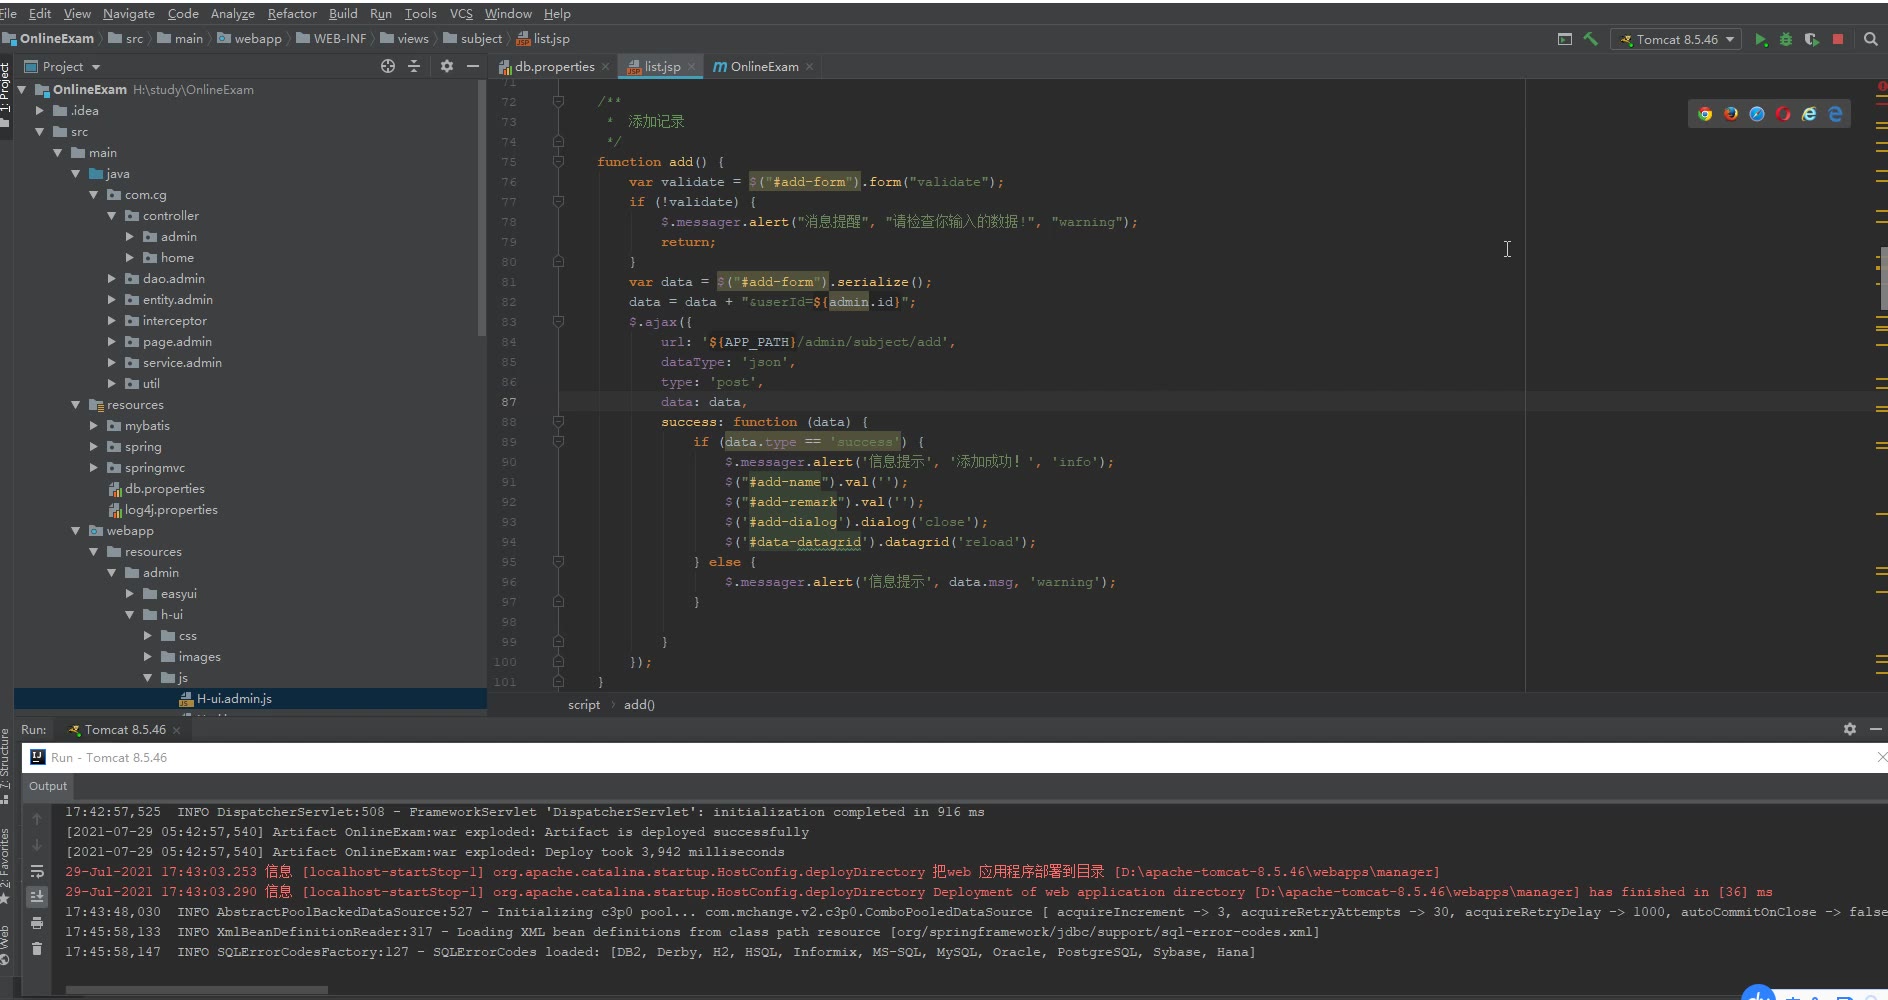Build the project with the hammer icon
This screenshot has height=1000, width=1888.
tap(1590, 39)
